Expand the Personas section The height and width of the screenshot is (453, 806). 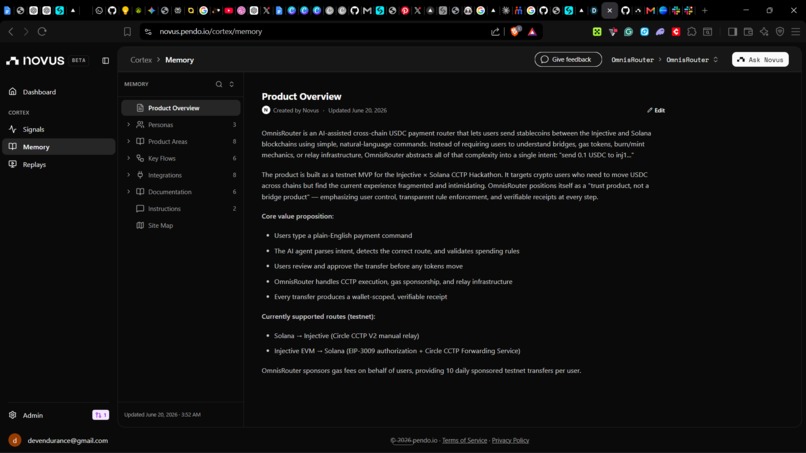coord(129,124)
